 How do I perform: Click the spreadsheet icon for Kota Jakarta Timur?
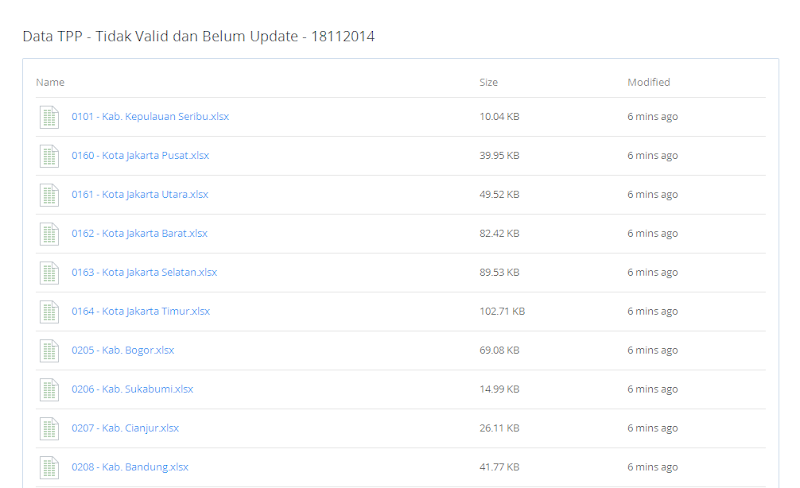coord(49,312)
